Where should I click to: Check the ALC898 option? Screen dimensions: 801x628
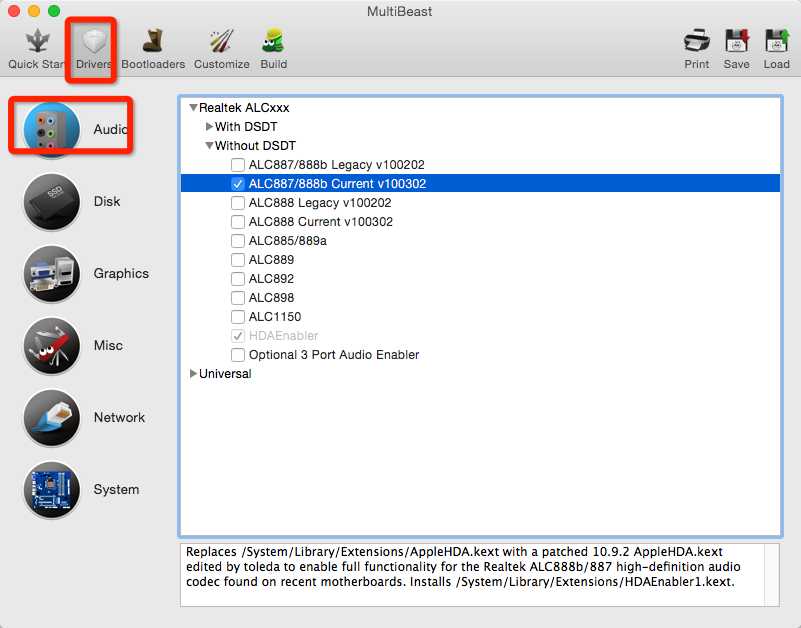[238, 297]
